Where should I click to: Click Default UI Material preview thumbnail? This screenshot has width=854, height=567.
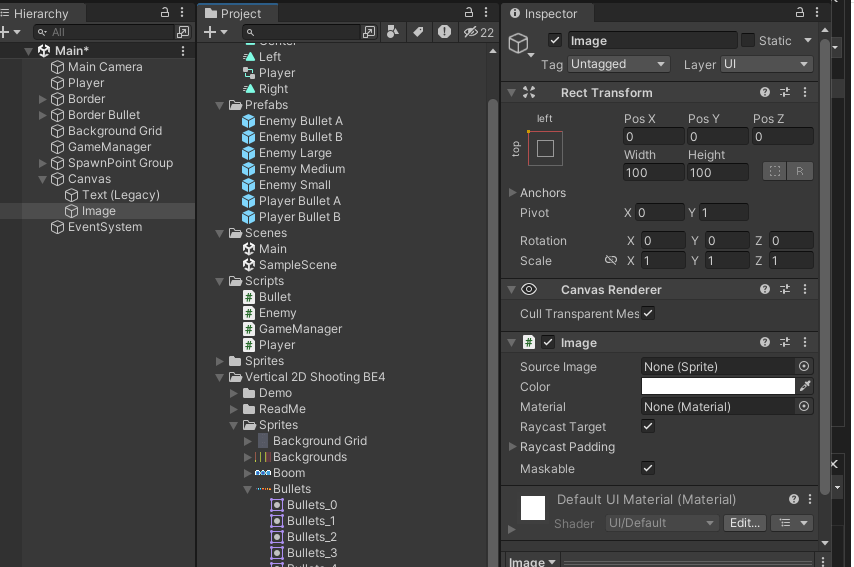(533, 508)
